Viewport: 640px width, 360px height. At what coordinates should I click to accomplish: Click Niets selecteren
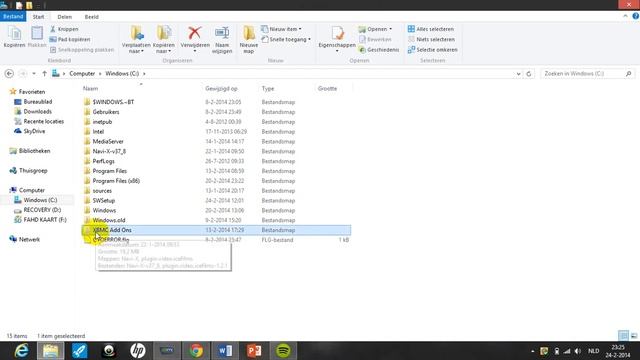coord(431,39)
